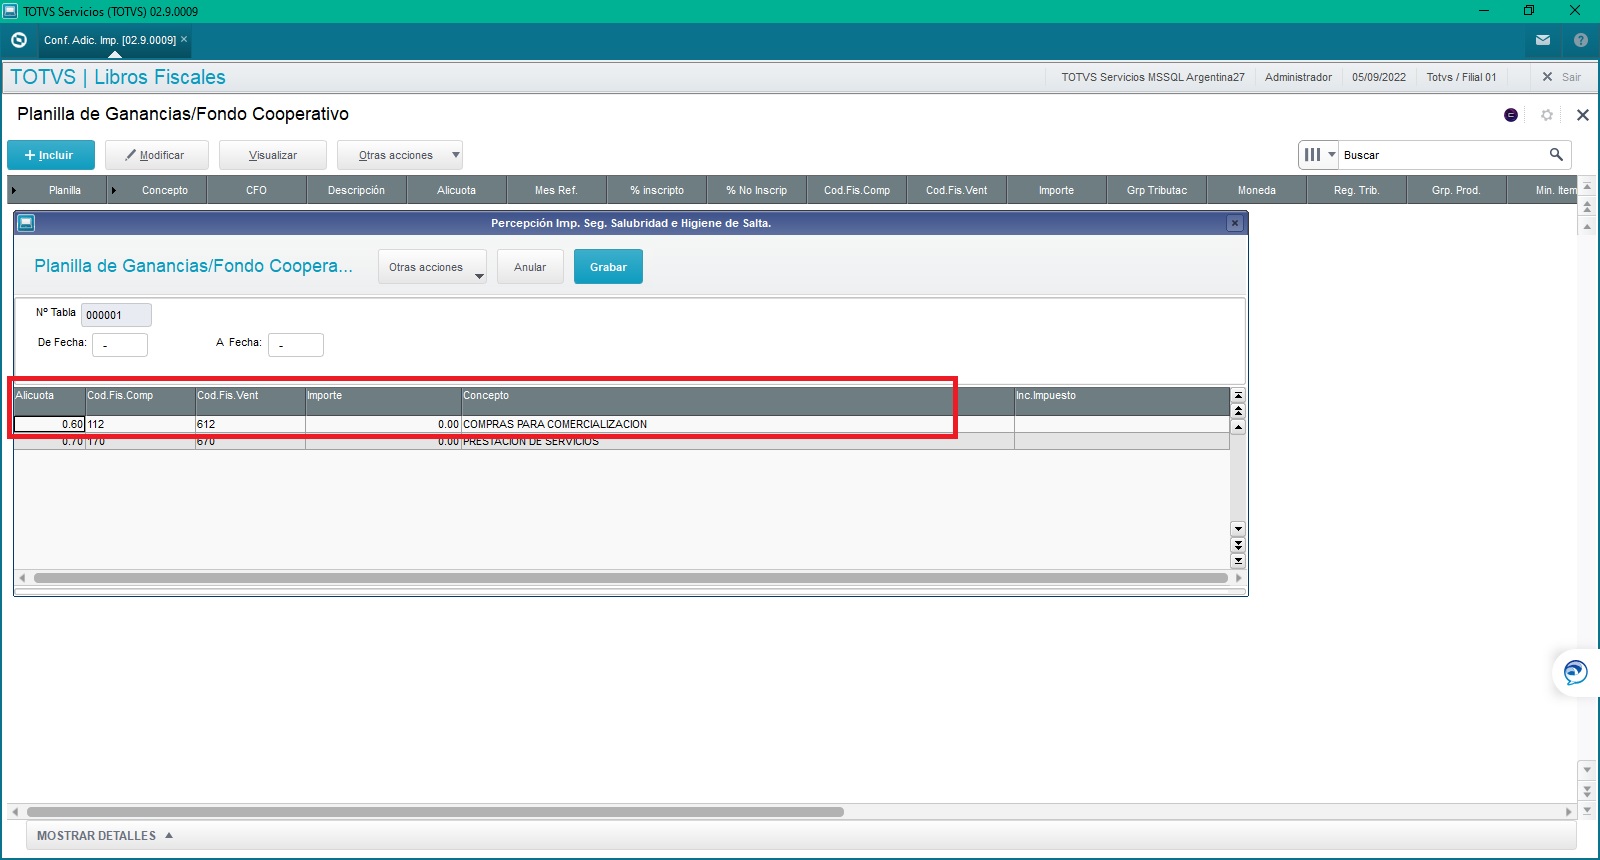Click the Descripción column header
1600x860 pixels.
[357, 190]
